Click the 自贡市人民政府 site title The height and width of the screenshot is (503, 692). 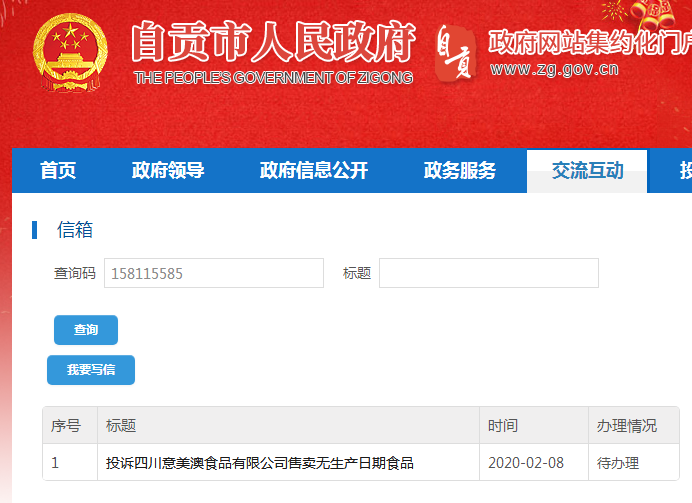pos(272,41)
